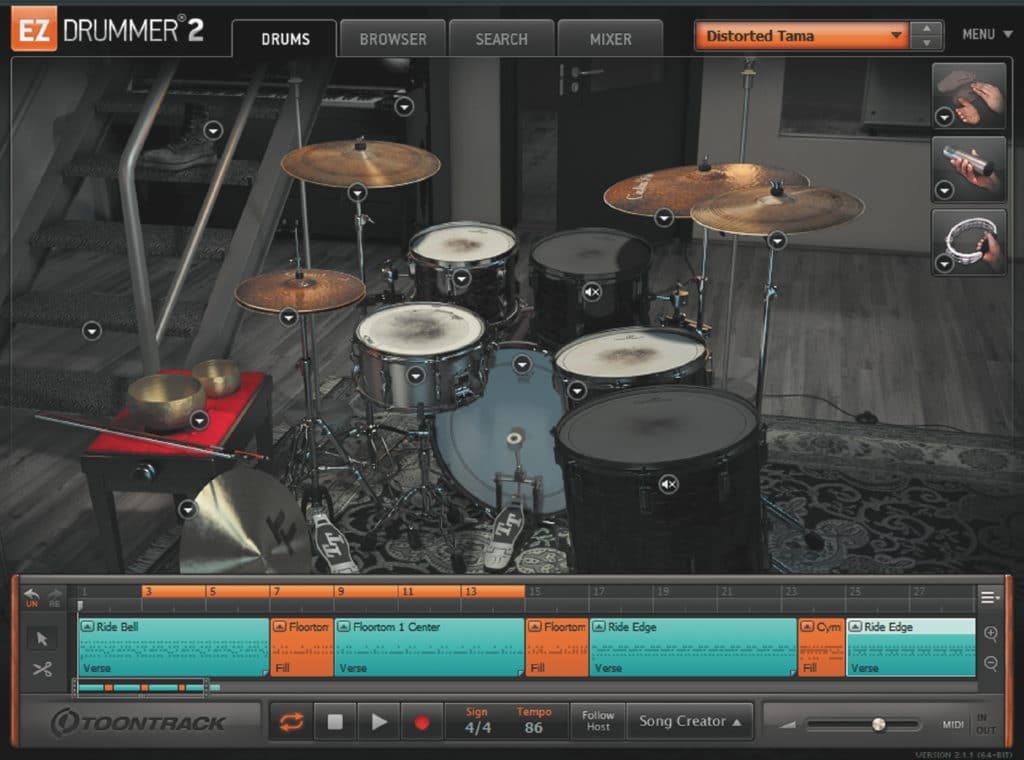Click the EZ logo badge
The image size is (1024, 760).
tap(34, 29)
